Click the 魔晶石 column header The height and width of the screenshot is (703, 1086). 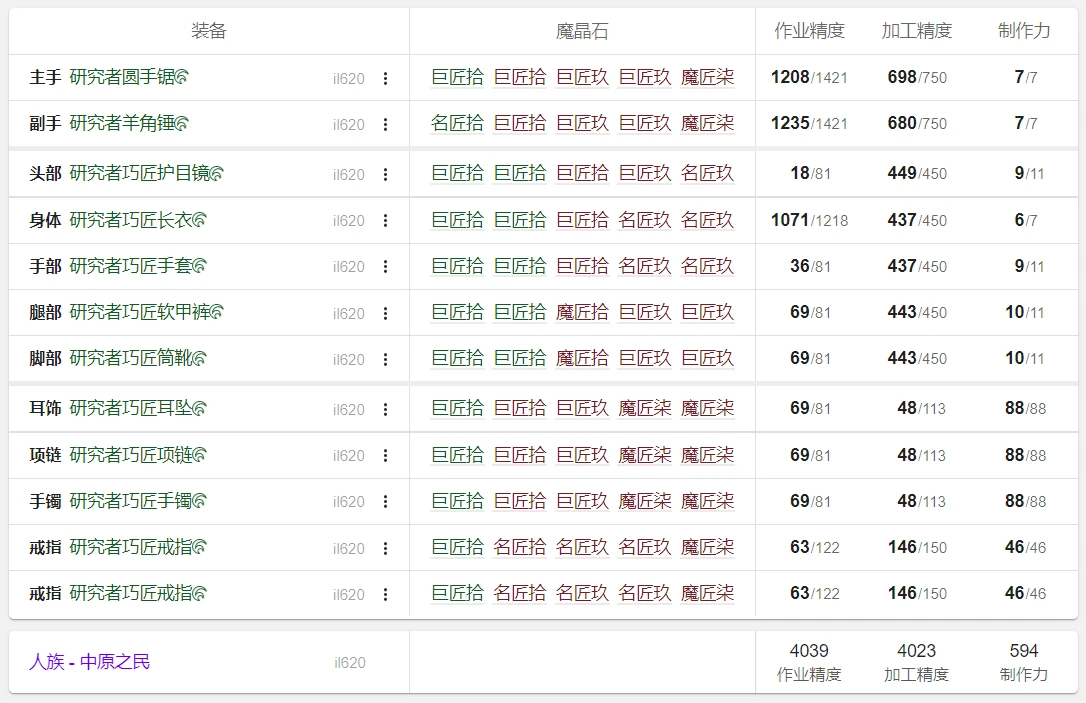[x=582, y=31]
